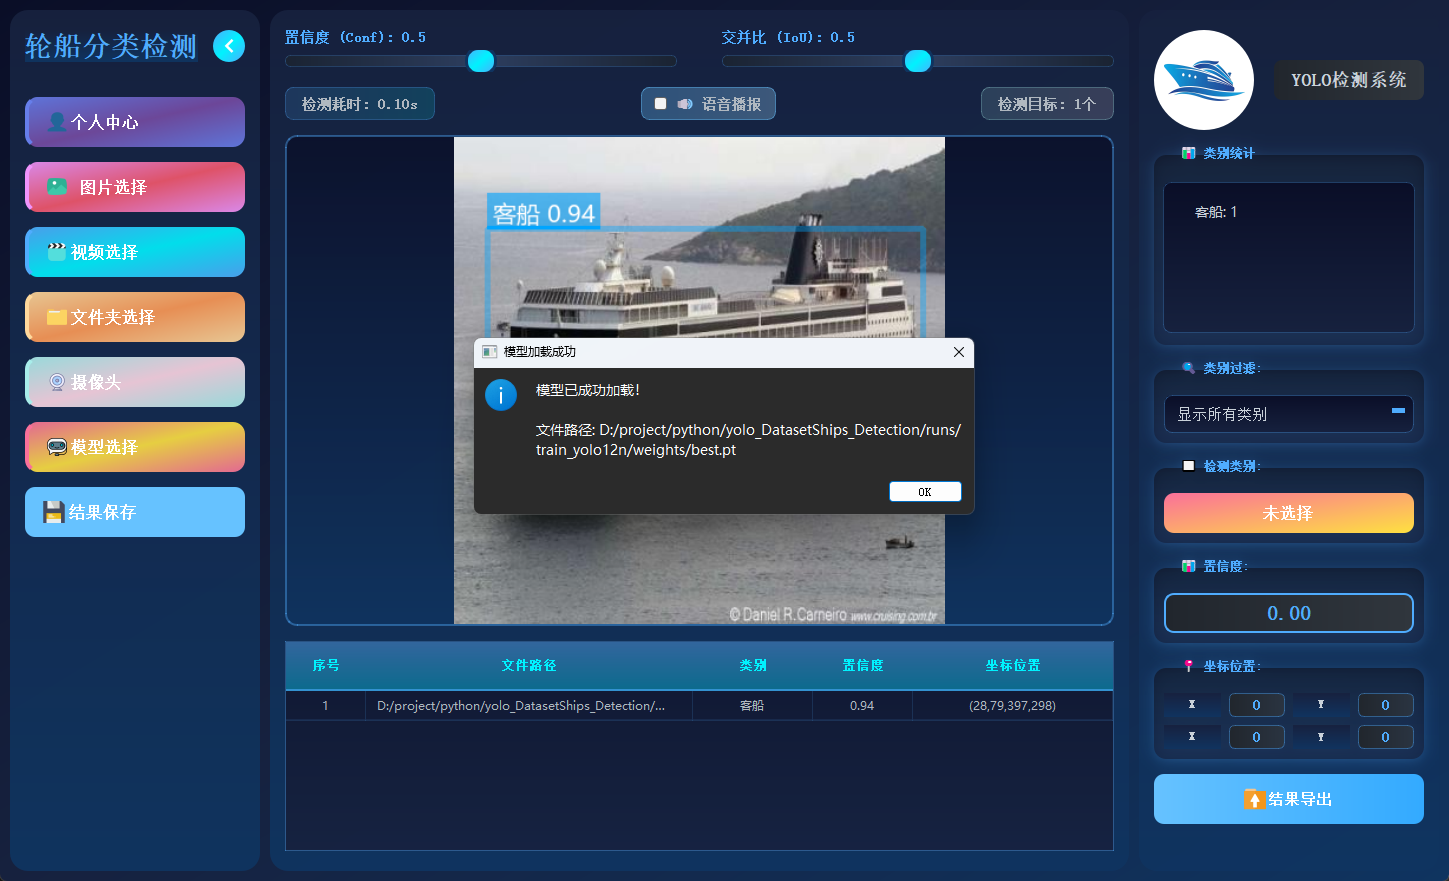Toggle the 检测类别 checkbox
Screen dimensions: 1449x881
point(1189,466)
